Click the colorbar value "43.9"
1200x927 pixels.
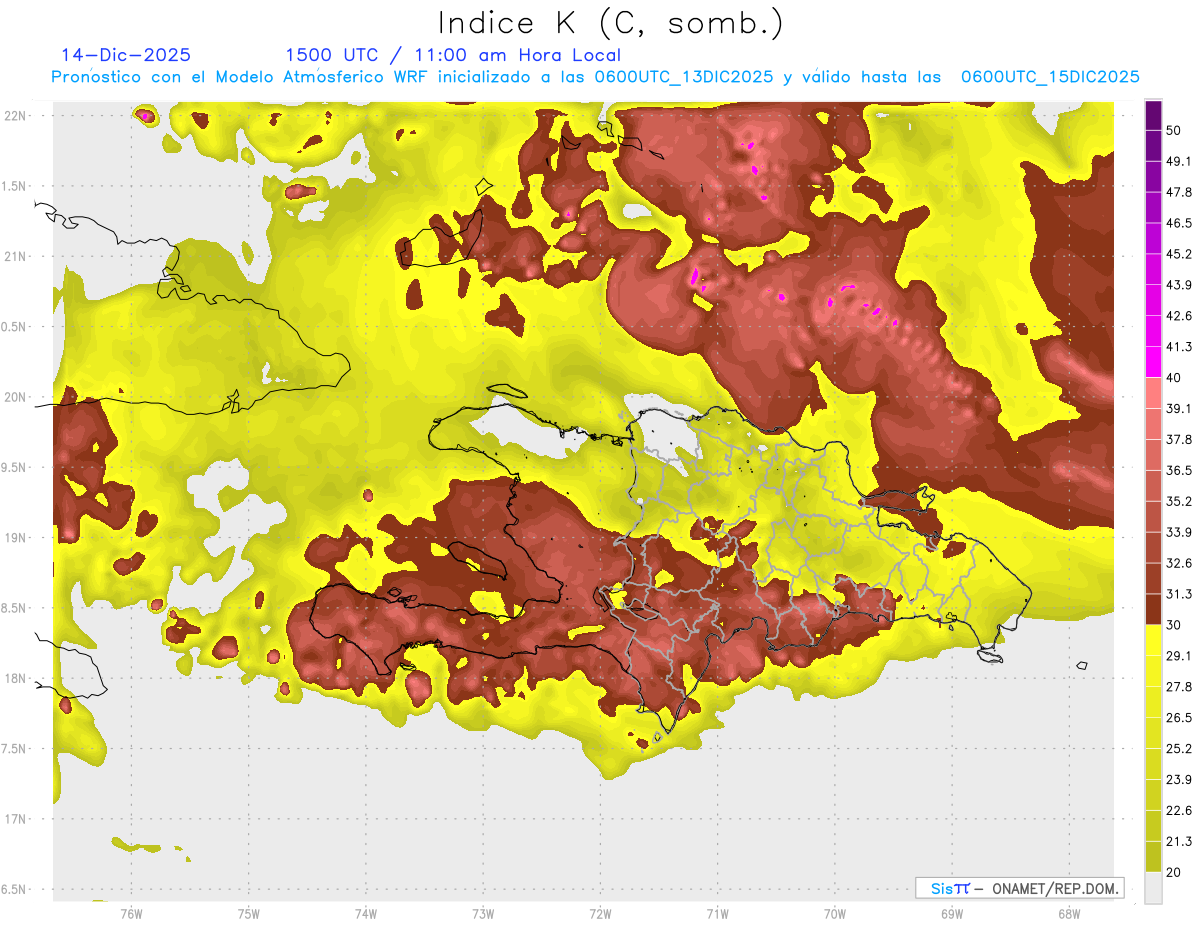coord(1179,285)
